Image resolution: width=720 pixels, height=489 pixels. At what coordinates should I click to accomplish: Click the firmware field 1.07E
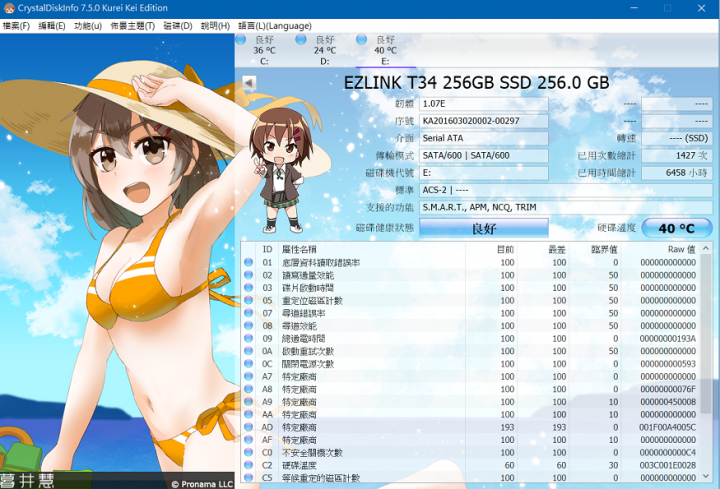[484, 104]
